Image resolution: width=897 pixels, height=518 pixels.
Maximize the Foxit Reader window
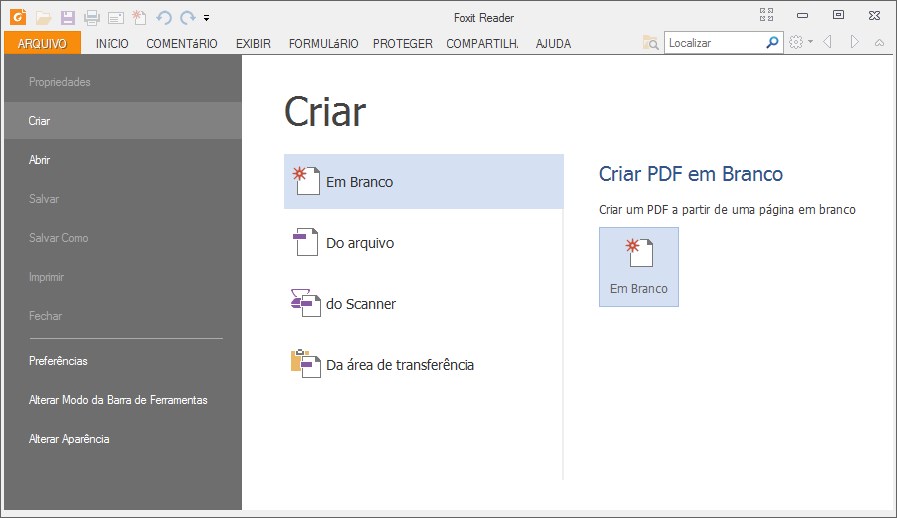click(x=838, y=15)
